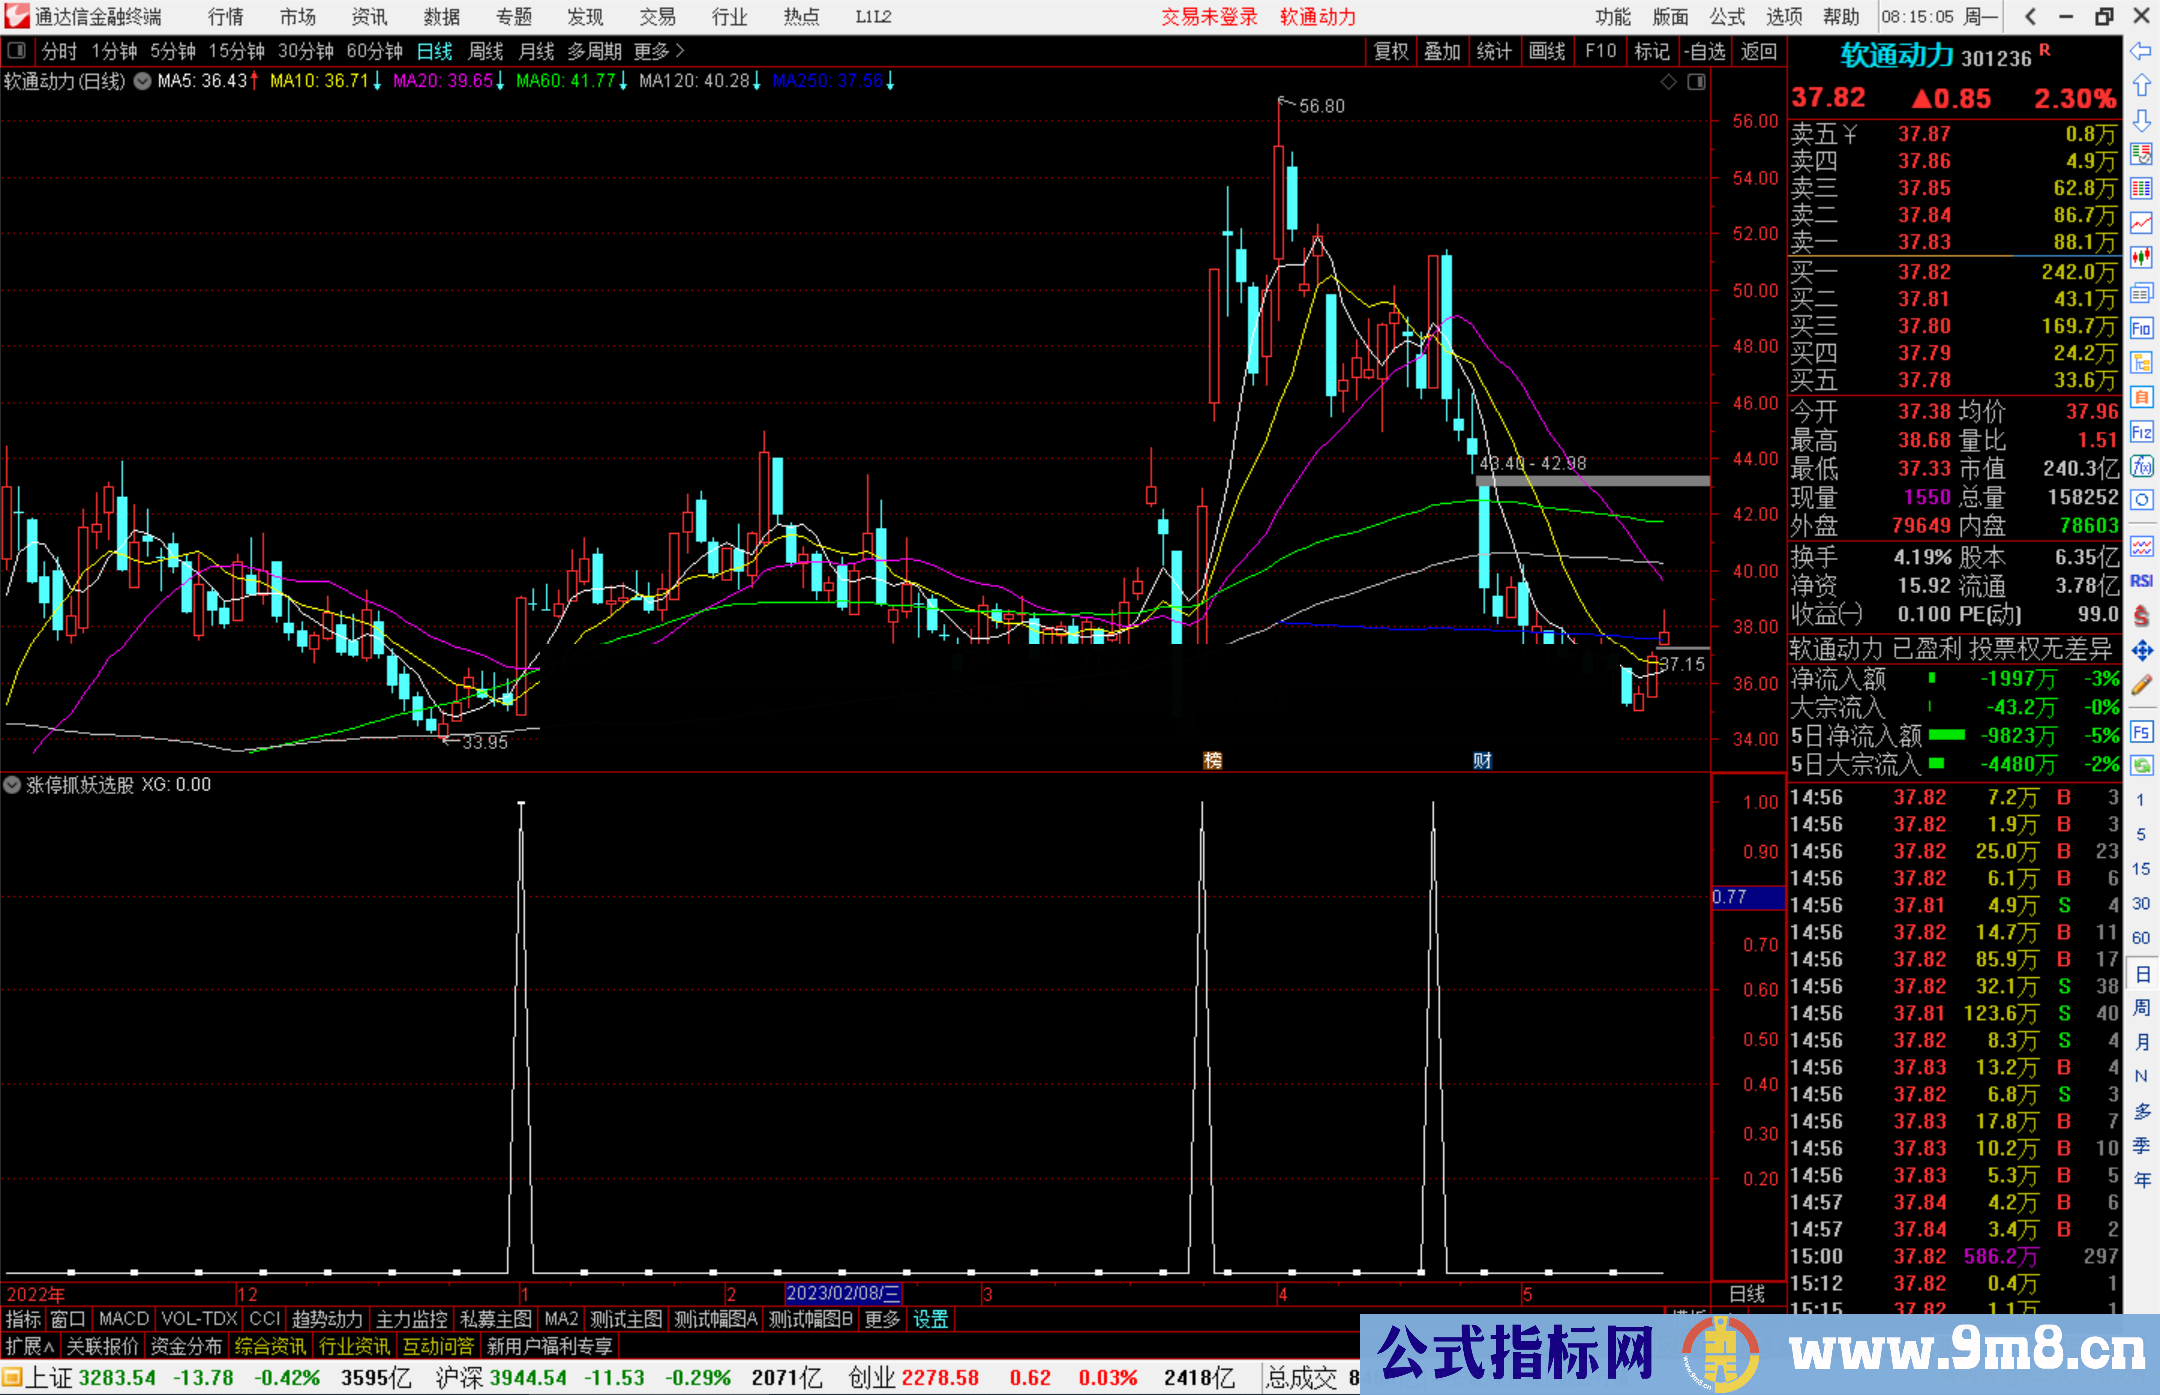The image size is (2160, 1395).
Task: Click the gray 43.40-42.98 gap bar
Action: point(1593,481)
